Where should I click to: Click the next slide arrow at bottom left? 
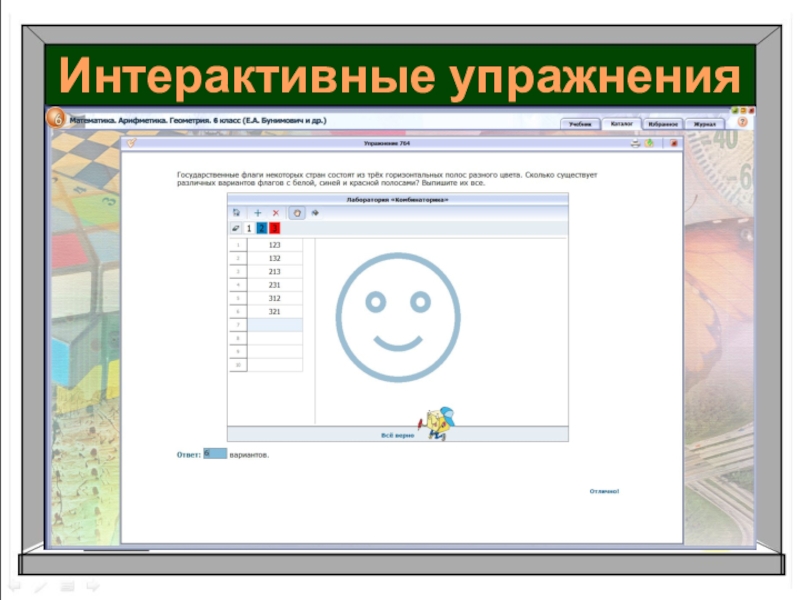(x=93, y=586)
